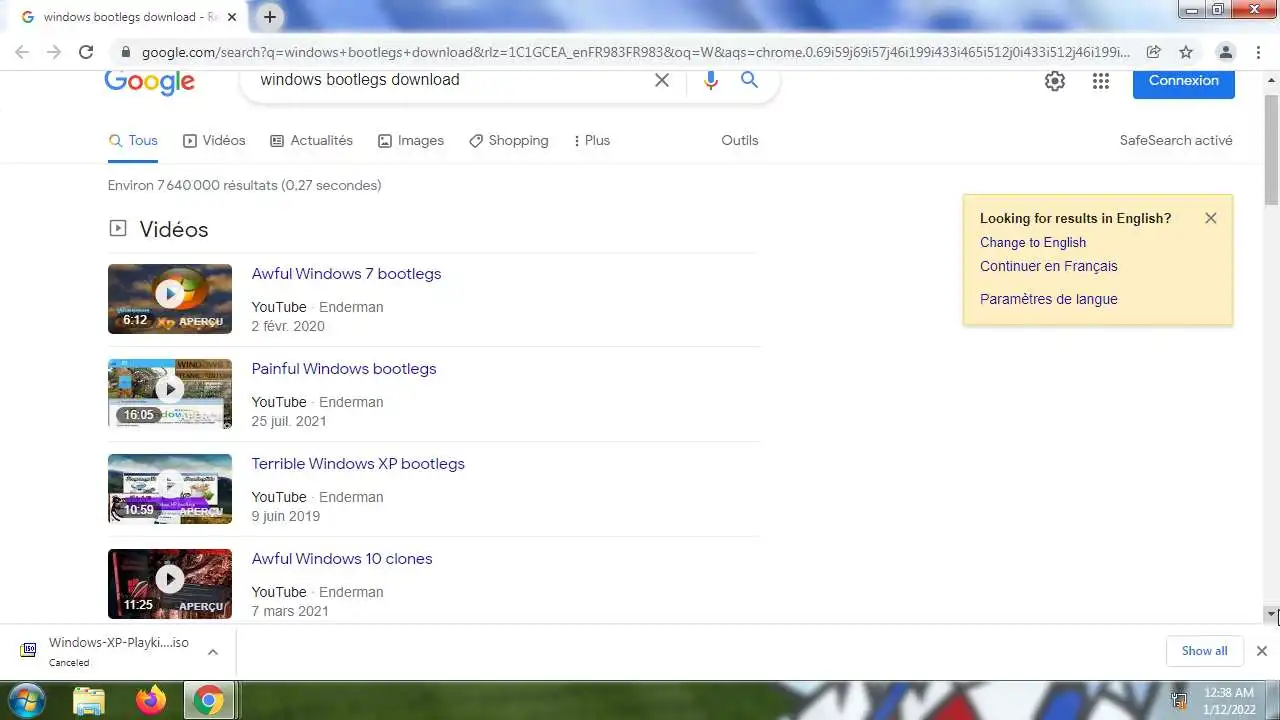Click the share page icon in address bar

tap(1153, 52)
